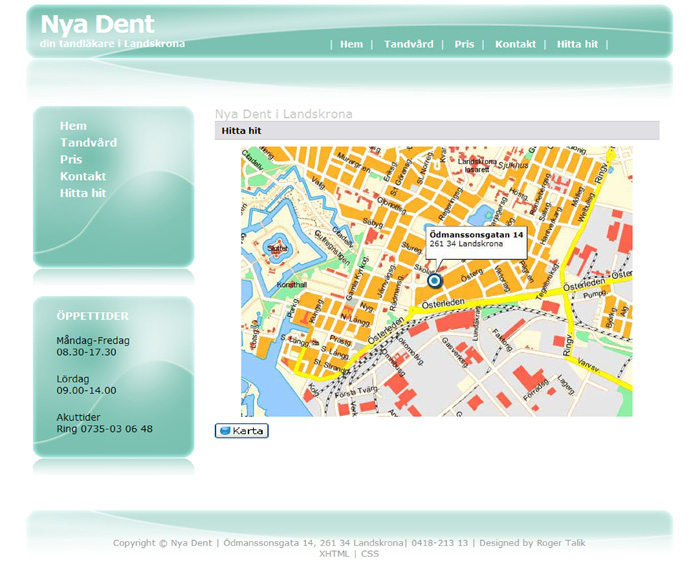The width and height of the screenshot is (700, 582).
Task: Click the Hitta hit section heading bar
Action: (x=437, y=131)
